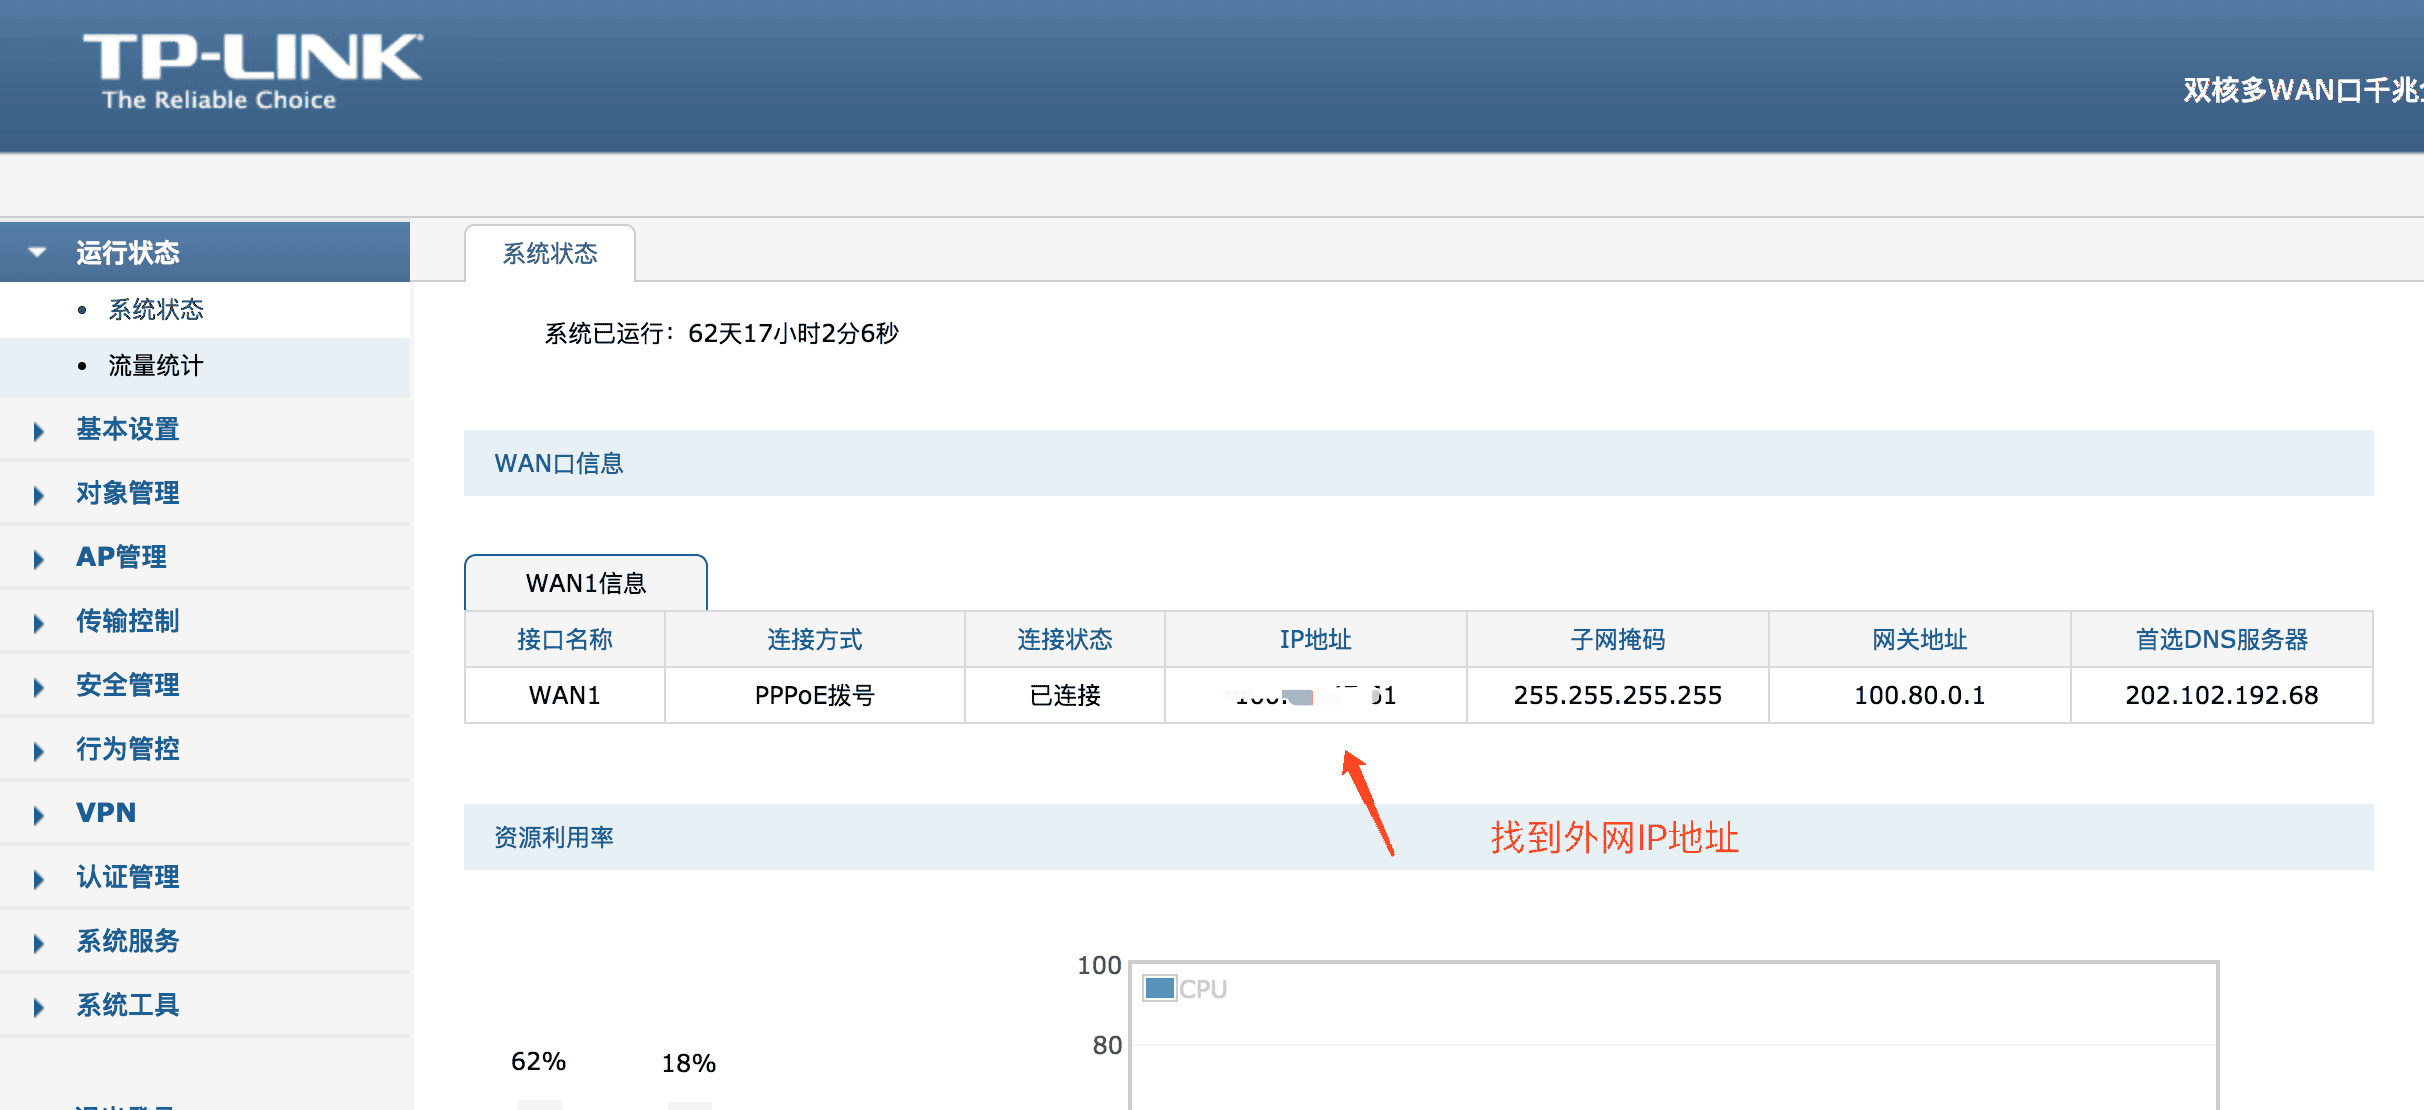Screen dimensions: 2424x1110
Task: Click gateway address 100.80.0.1
Action: coord(1920,695)
